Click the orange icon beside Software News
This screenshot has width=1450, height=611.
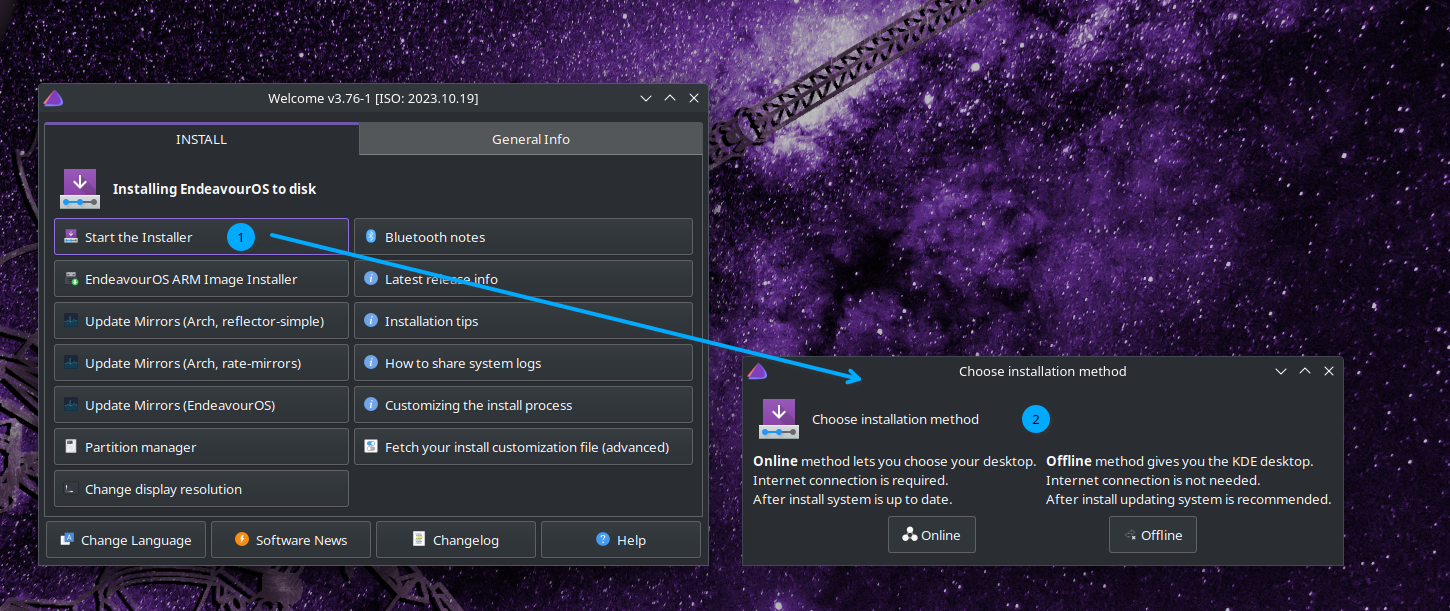241,539
